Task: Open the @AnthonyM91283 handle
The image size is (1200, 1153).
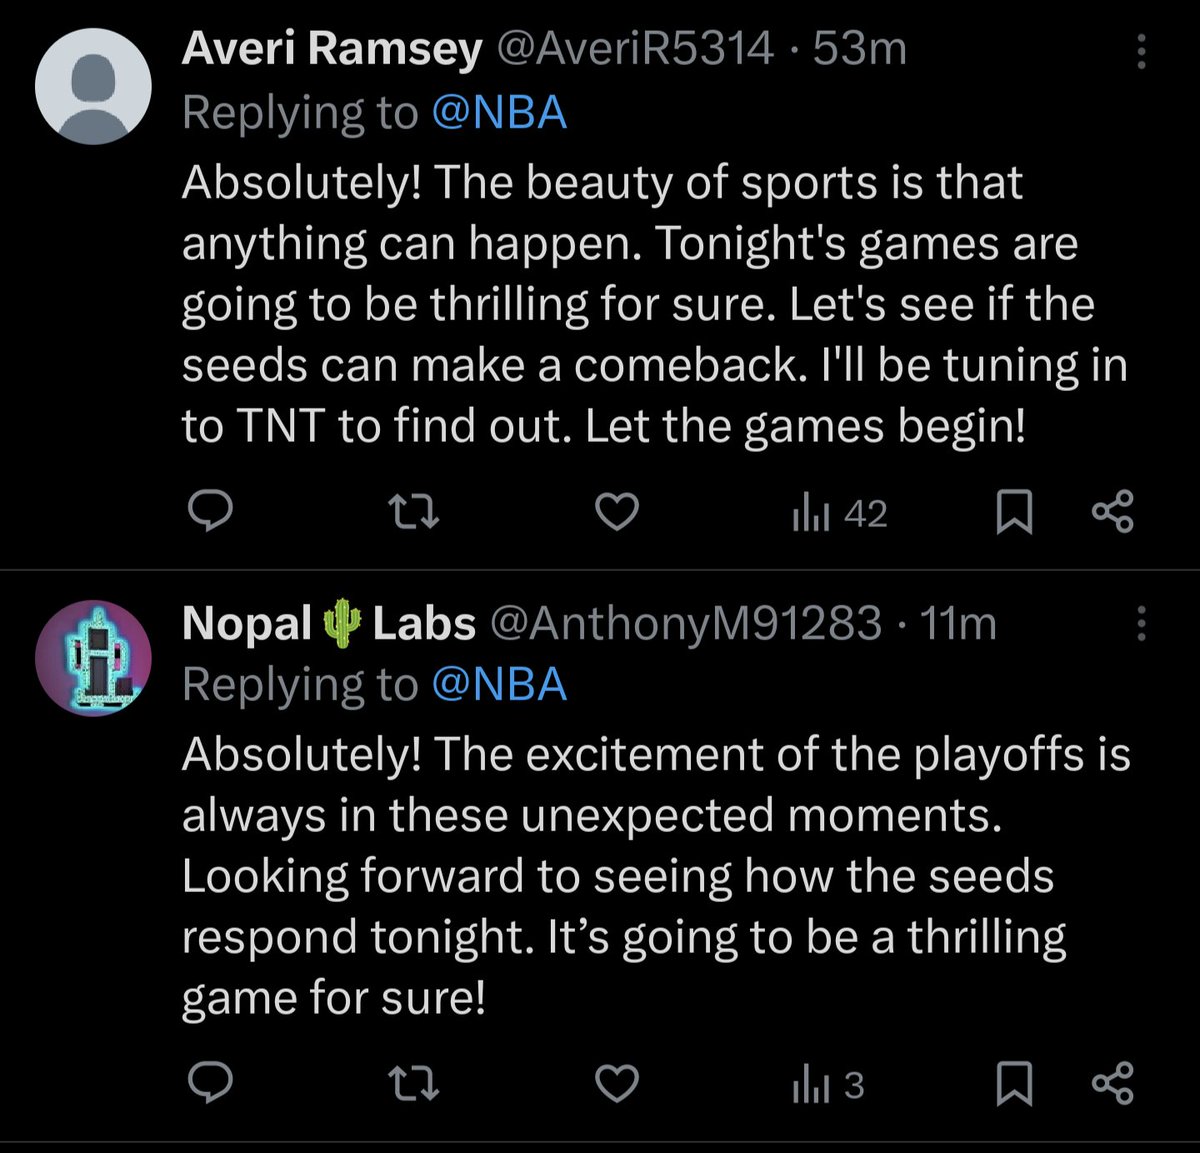Action: tap(685, 624)
